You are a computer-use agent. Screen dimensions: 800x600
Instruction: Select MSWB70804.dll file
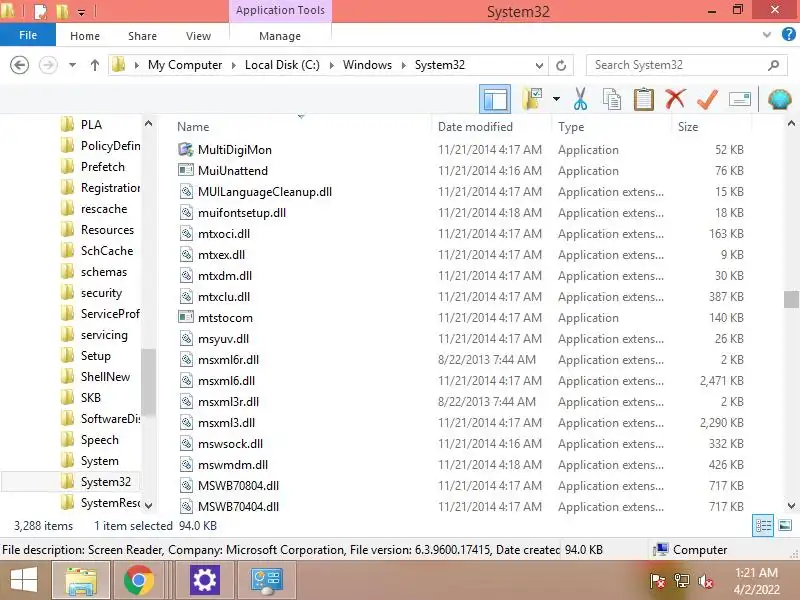pyautogui.click(x=238, y=485)
